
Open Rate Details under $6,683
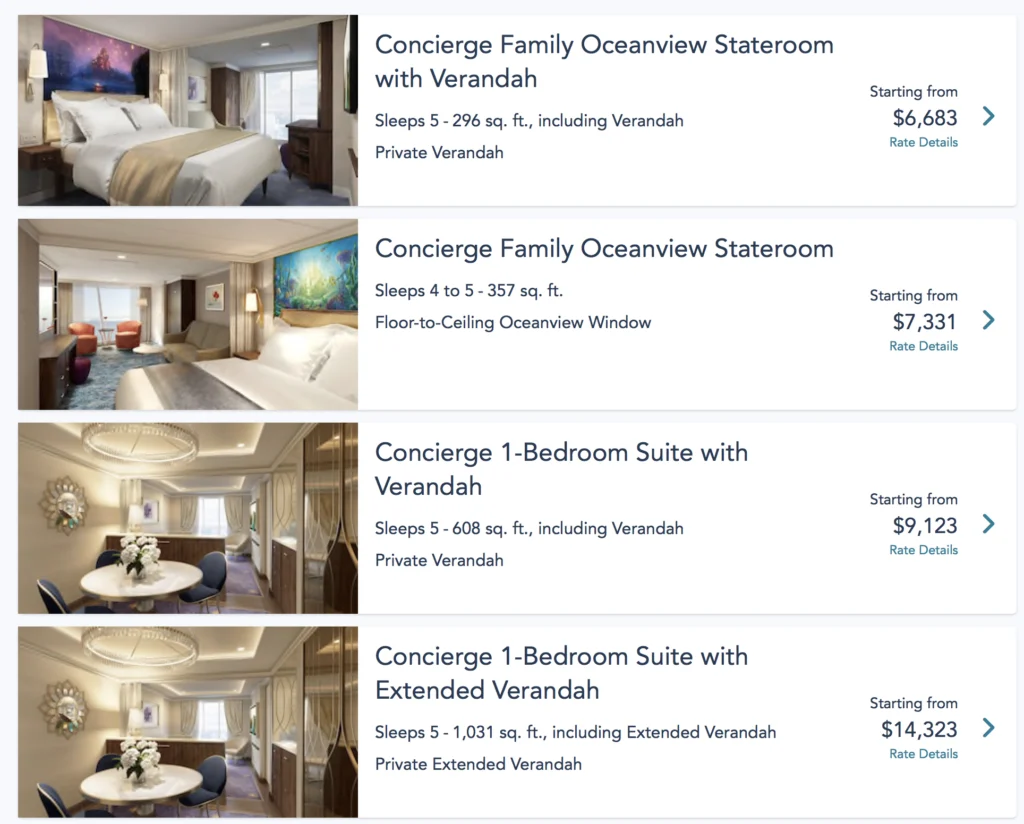pyautogui.click(x=923, y=142)
